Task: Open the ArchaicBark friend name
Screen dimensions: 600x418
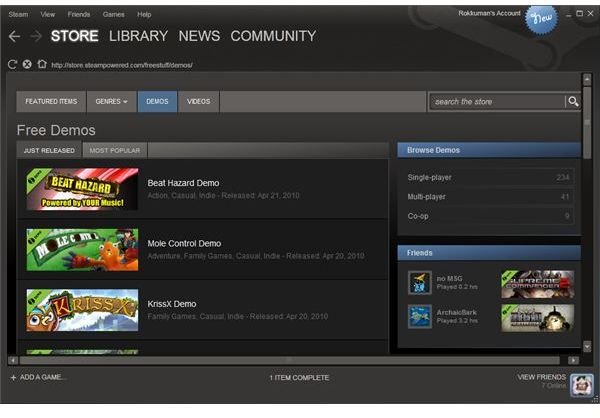Action: click(x=457, y=312)
